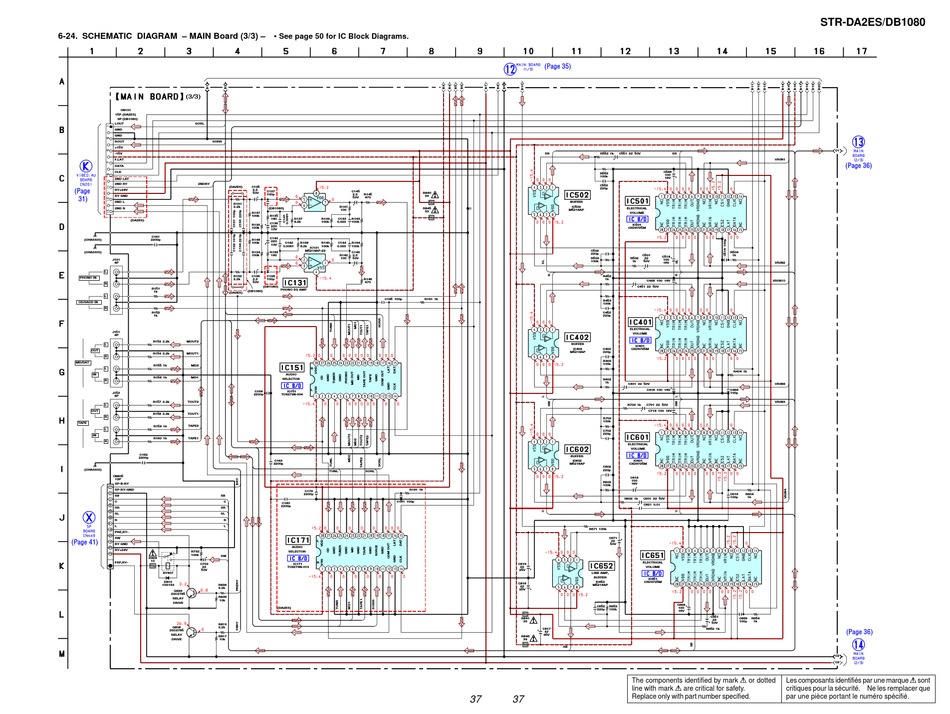The width and height of the screenshot is (950, 714).
Task: Select the "IC171" audio selector label
Action: 298,540
